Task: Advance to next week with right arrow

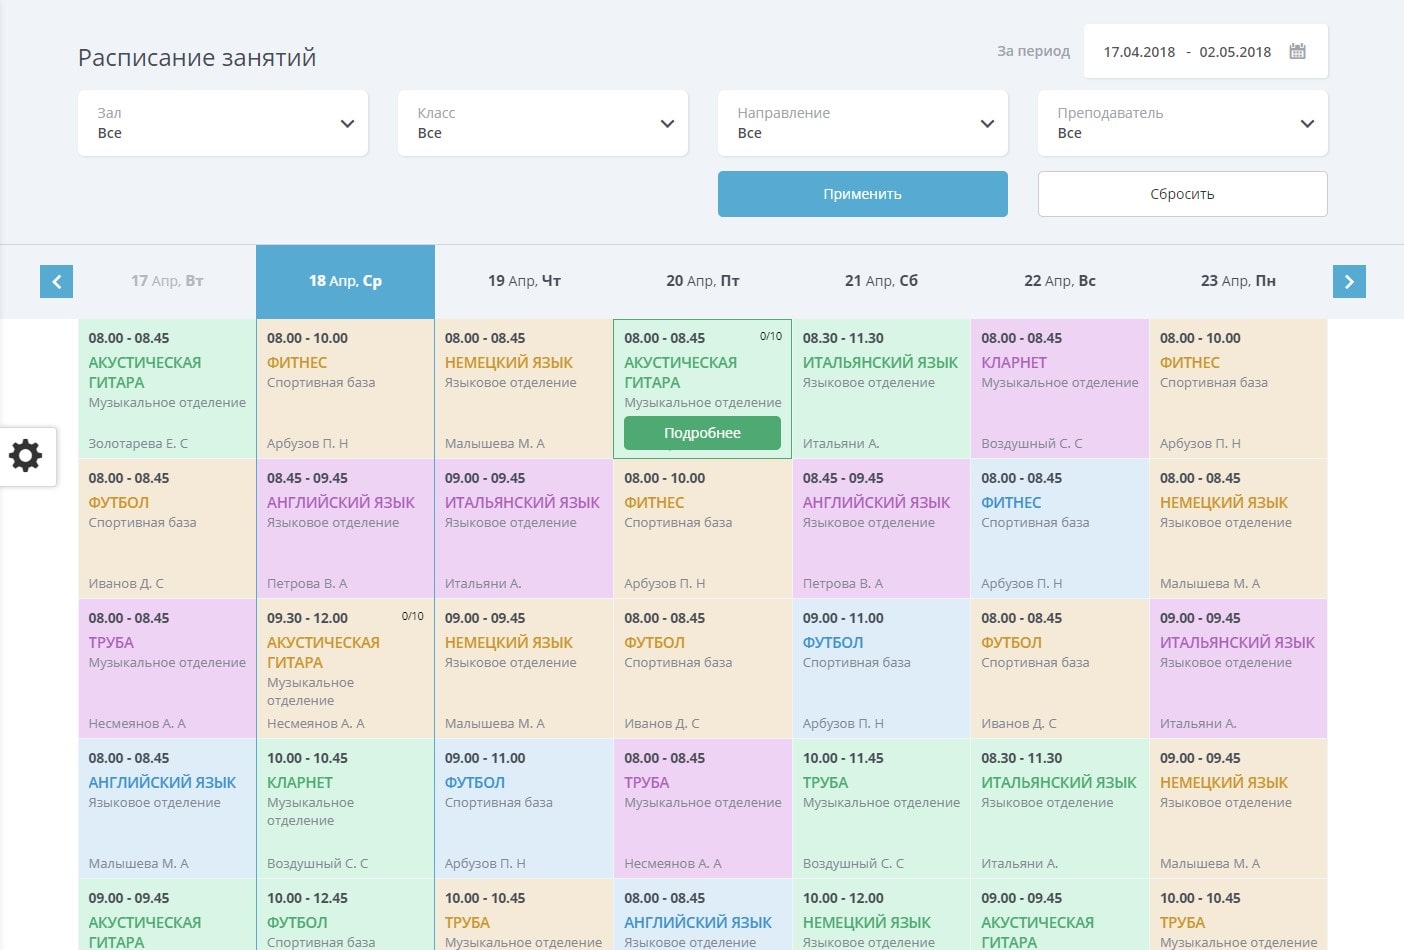Action: tap(1349, 281)
